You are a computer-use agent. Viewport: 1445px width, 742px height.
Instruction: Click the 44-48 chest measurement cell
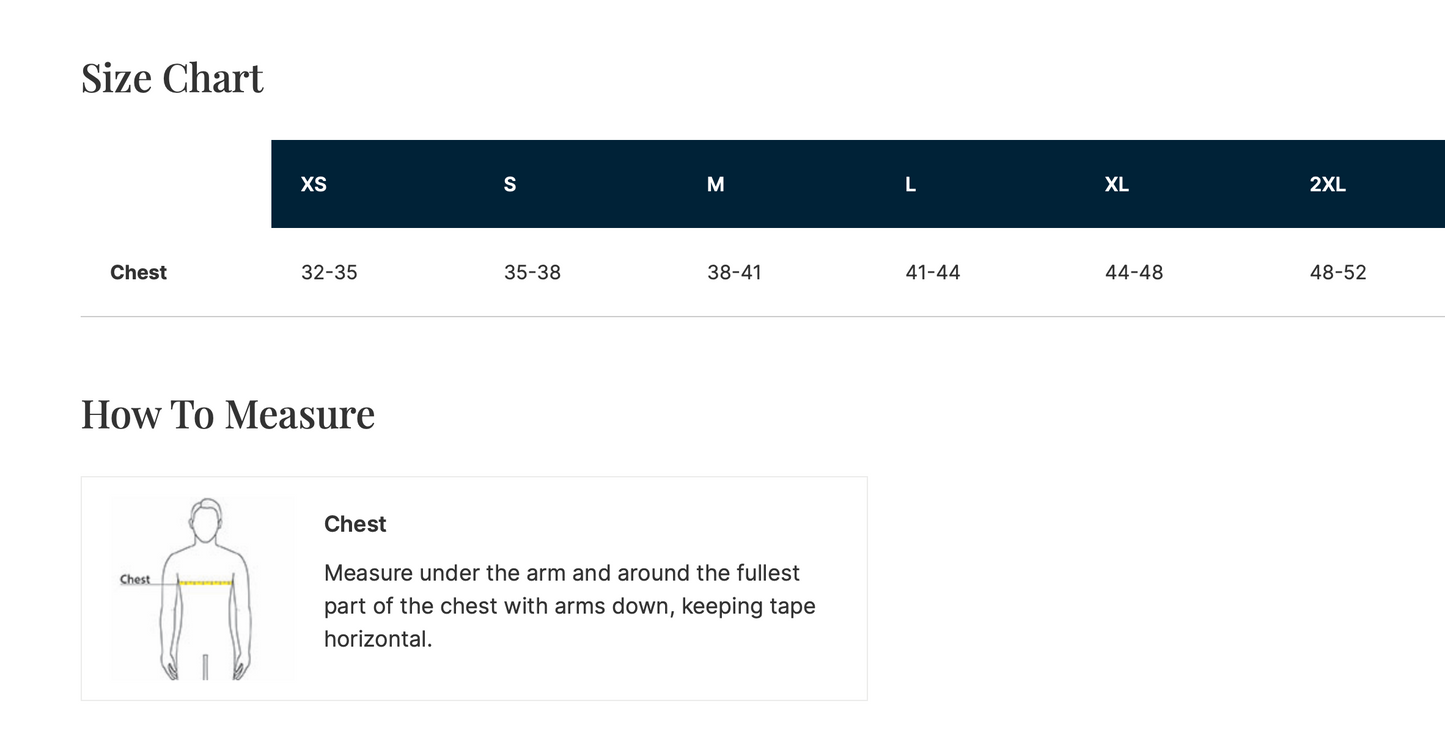(x=1134, y=273)
